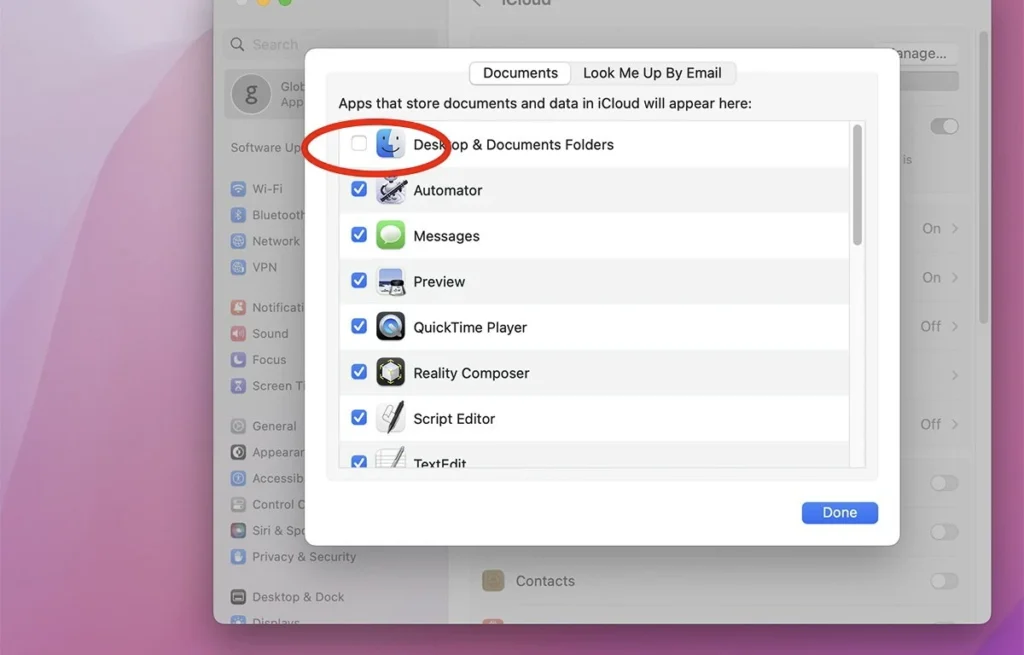
Task: Click the Manage... button in the iCloud window
Action: (927, 54)
